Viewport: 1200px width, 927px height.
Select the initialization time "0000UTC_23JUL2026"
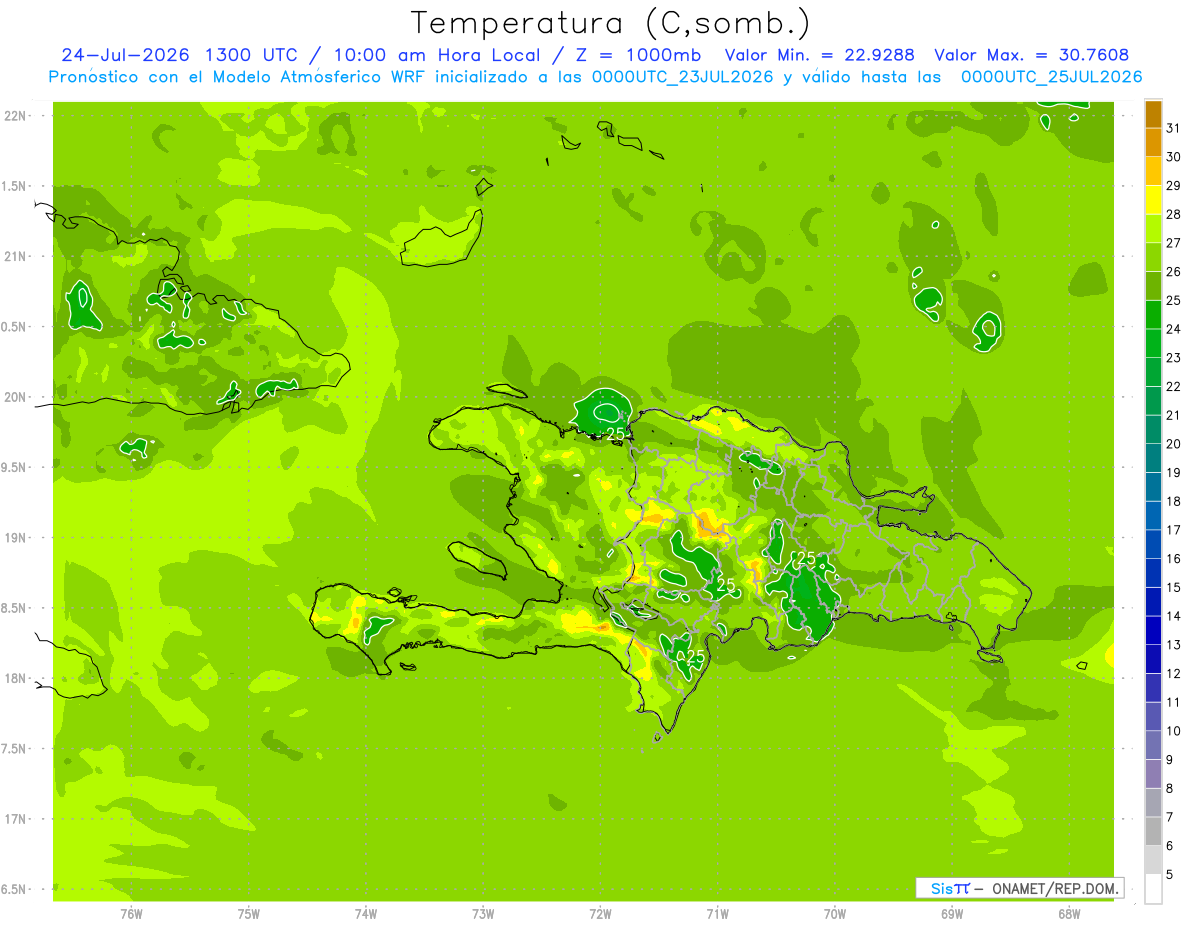coord(683,77)
